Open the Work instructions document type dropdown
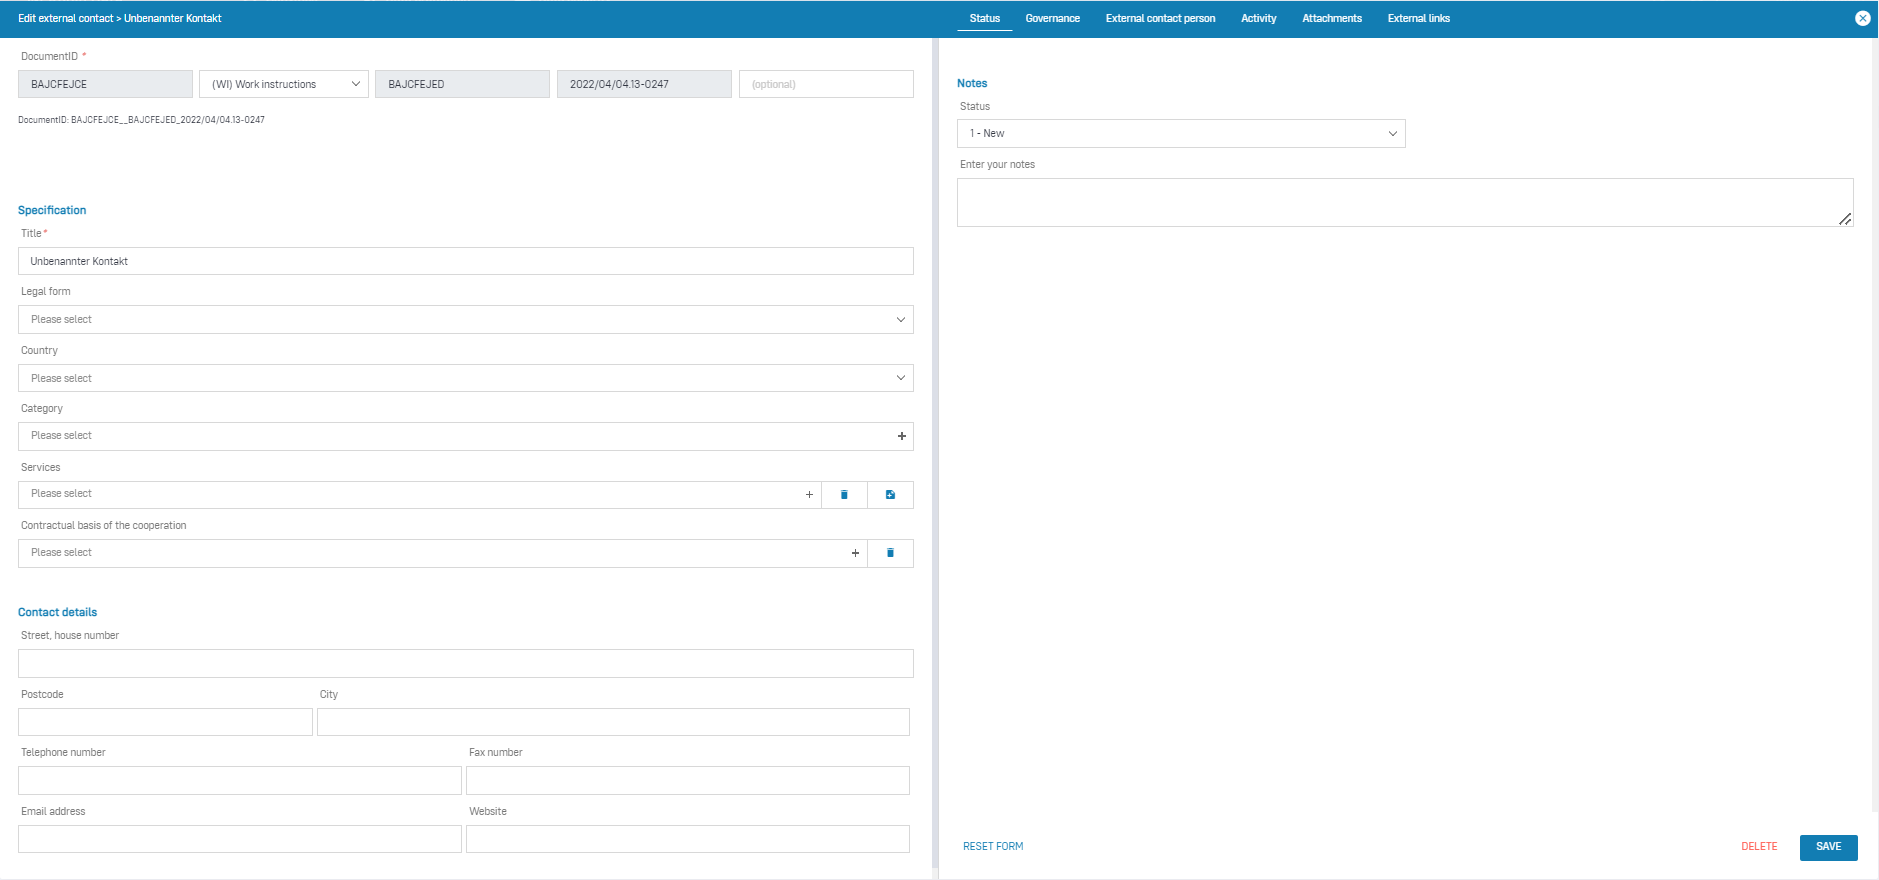Screen dimensions: 1879x880 pos(284,84)
